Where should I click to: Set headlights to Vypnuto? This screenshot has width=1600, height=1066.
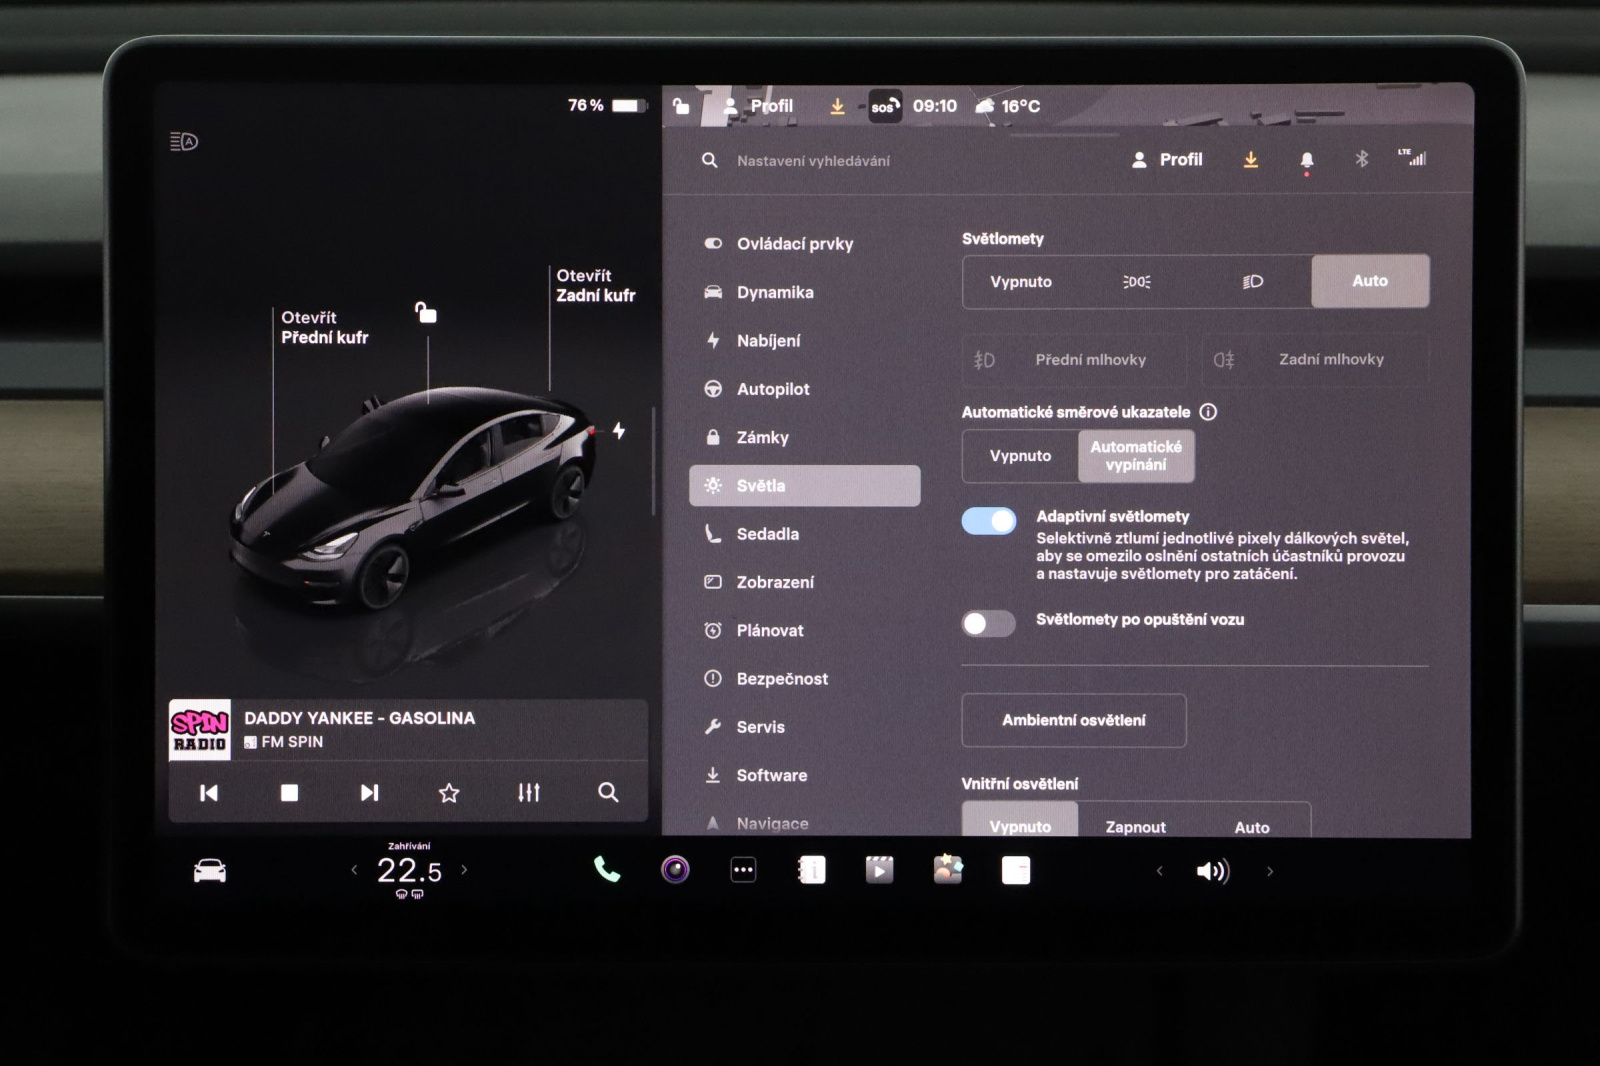[1020, 282]
